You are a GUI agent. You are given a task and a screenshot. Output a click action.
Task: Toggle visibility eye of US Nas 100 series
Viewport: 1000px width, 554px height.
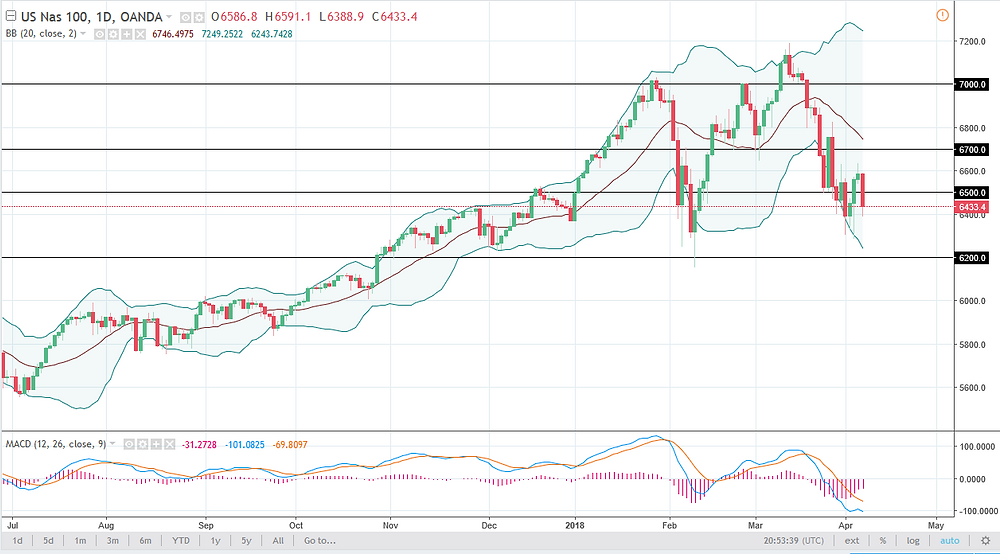coord(185,17)
